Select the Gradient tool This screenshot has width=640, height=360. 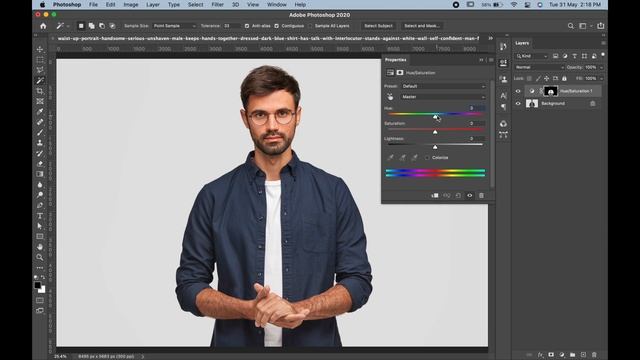(40, 174)
